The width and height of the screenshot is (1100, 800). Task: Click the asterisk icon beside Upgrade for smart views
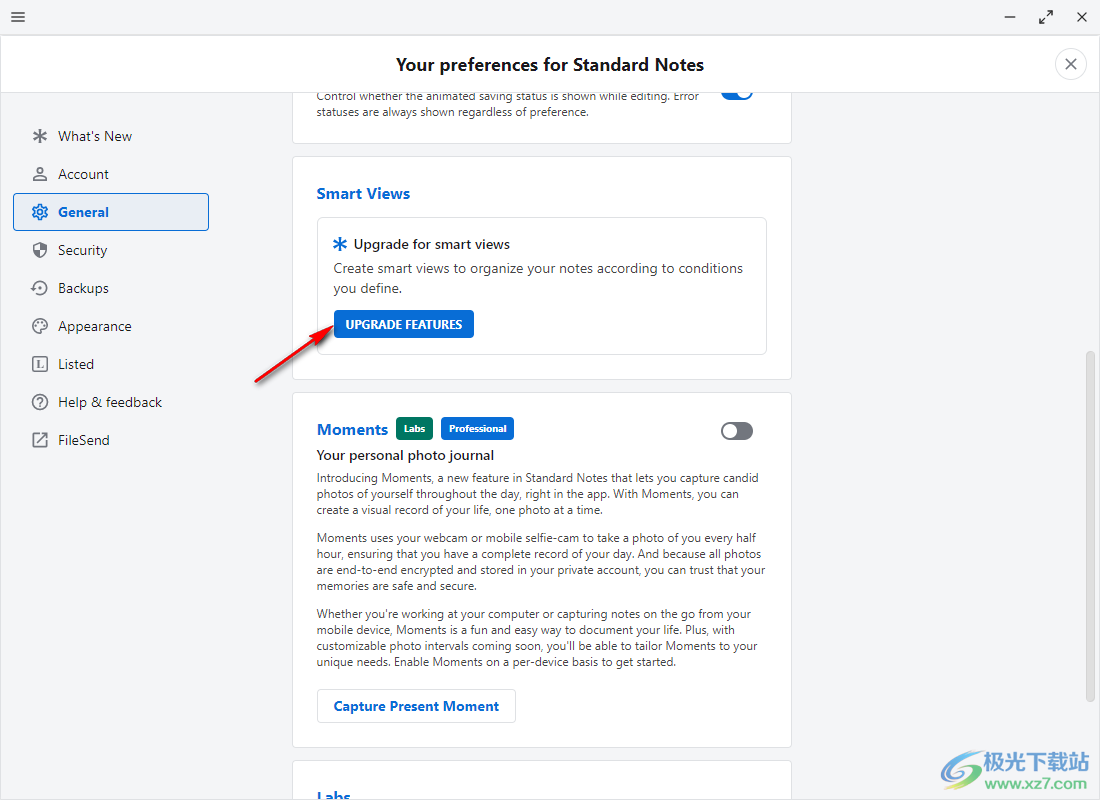[x=340, y=244]
